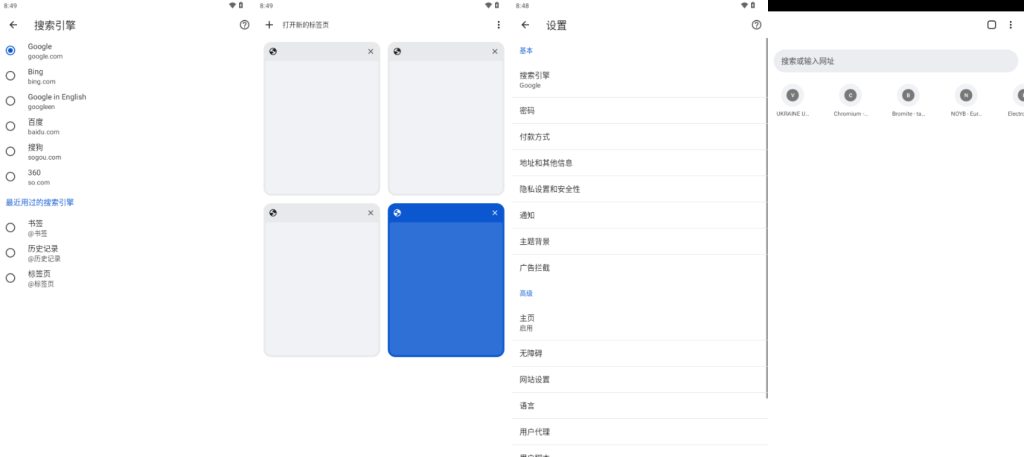
Task: Click globe favicon on blue tab card
Action: click(x=397, y=213)
